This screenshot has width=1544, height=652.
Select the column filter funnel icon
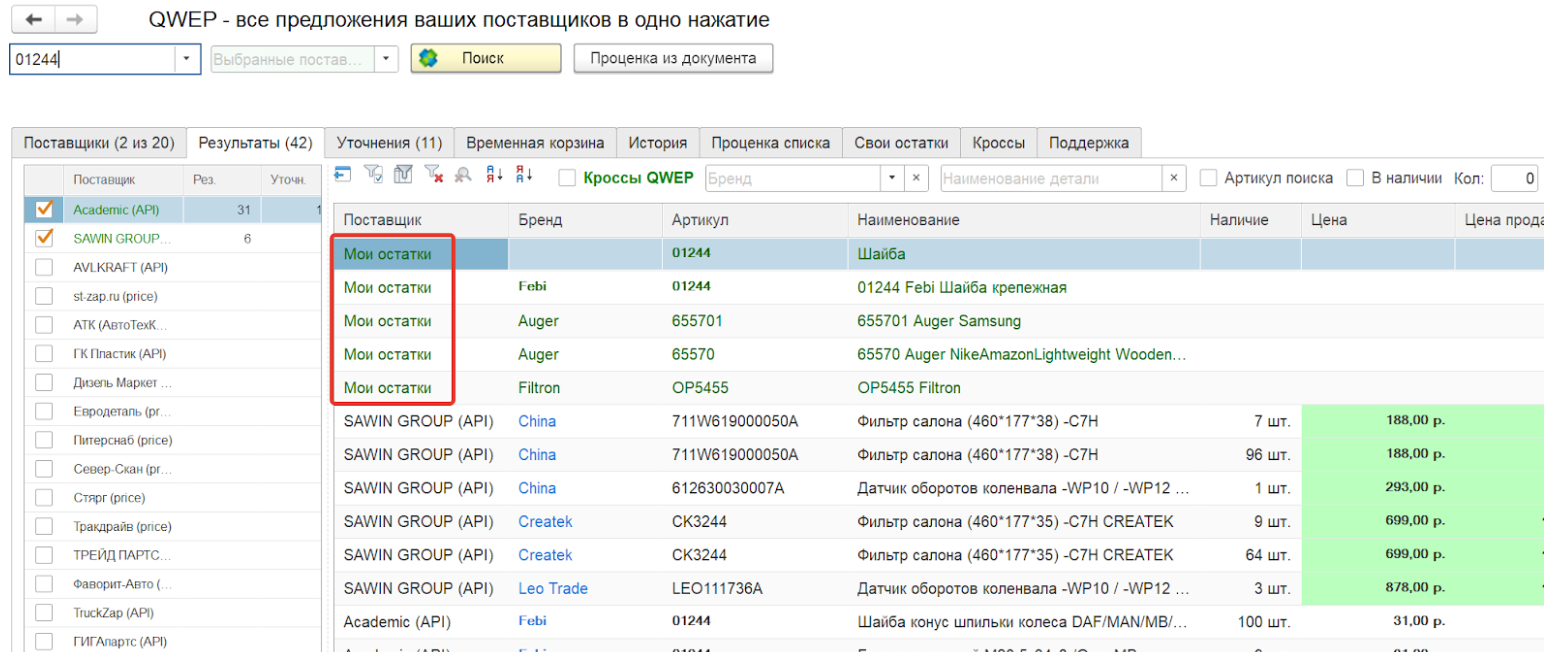[401, 175]
